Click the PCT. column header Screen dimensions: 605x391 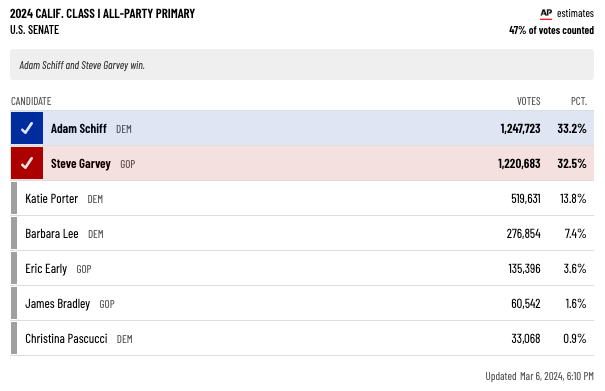tap(579, 101)
